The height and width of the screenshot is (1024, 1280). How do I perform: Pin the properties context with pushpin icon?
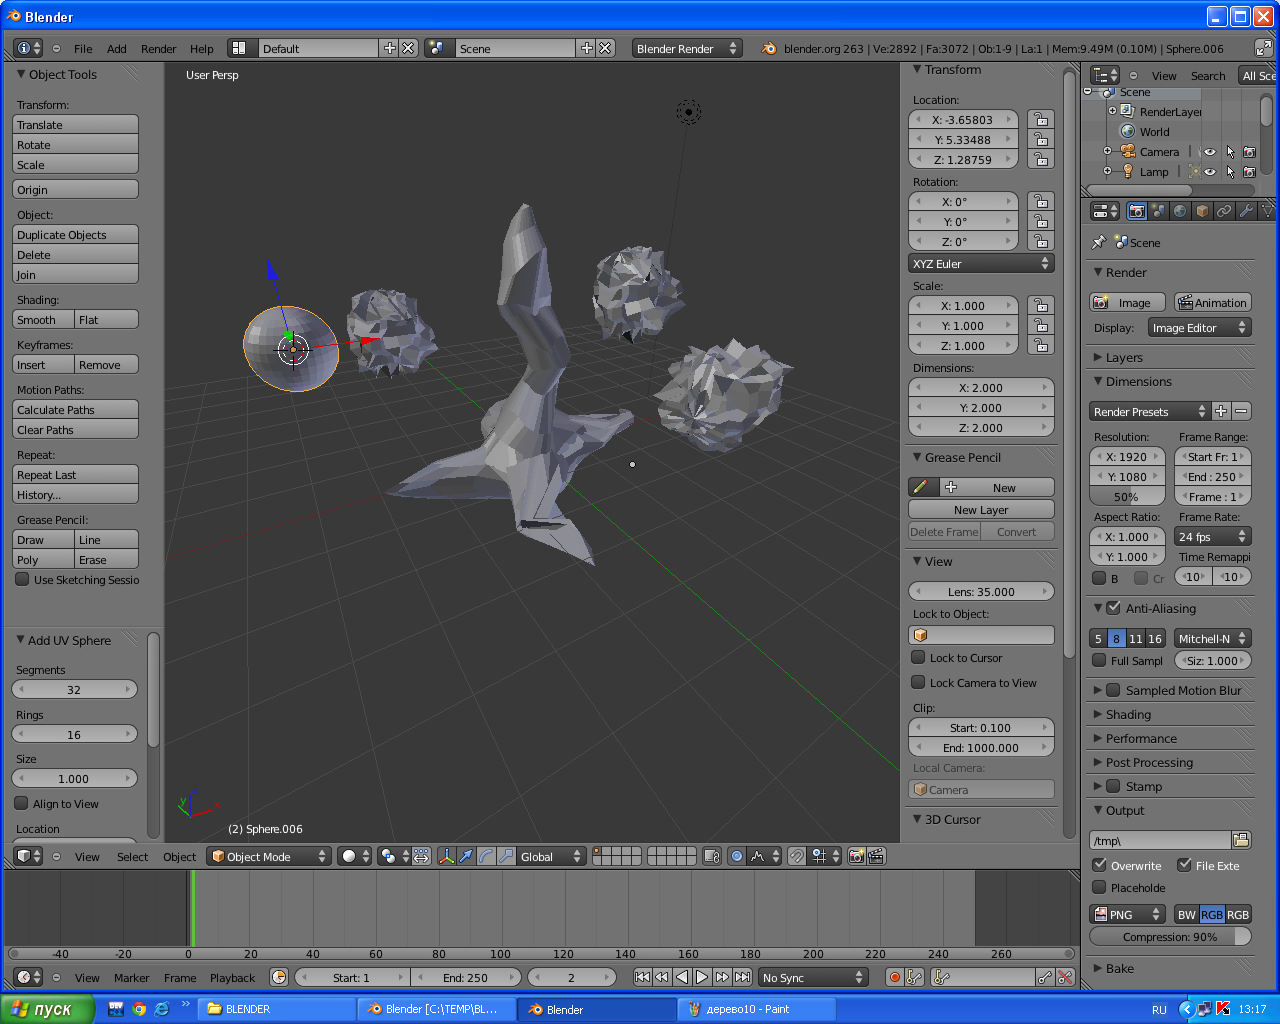click(1098, 242)
